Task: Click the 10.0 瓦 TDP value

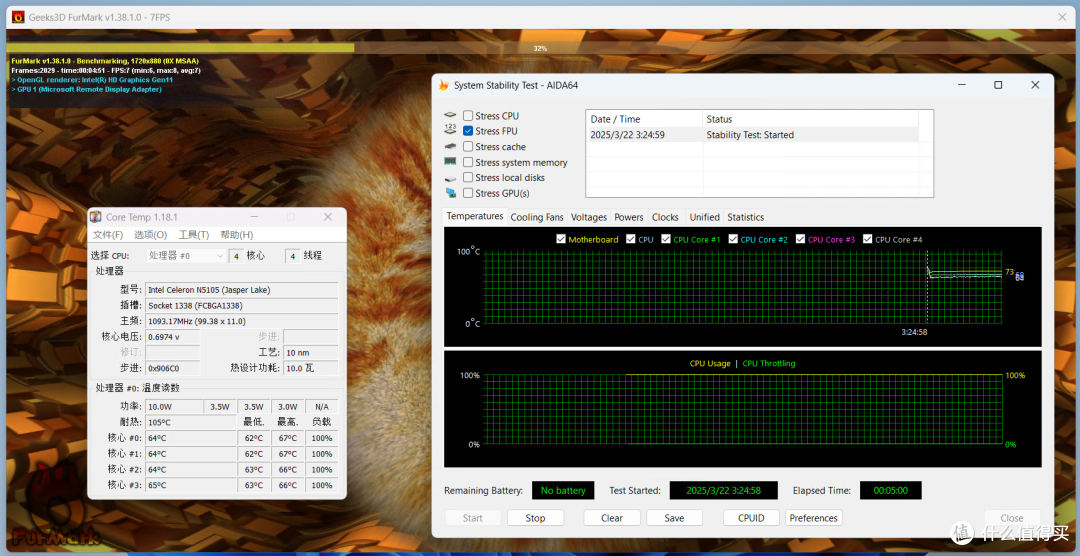Action: (311, 369)
